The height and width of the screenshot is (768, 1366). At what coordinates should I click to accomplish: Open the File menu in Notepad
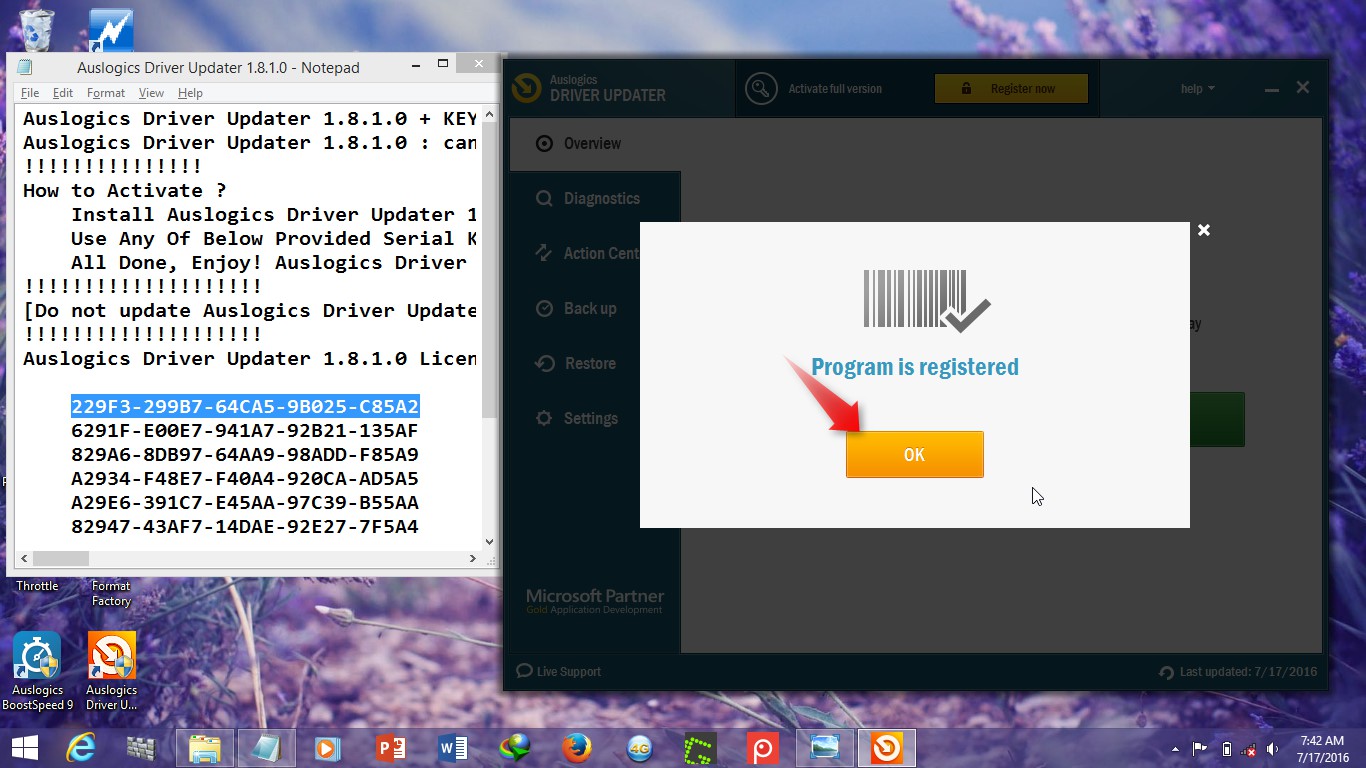(30, 93)
